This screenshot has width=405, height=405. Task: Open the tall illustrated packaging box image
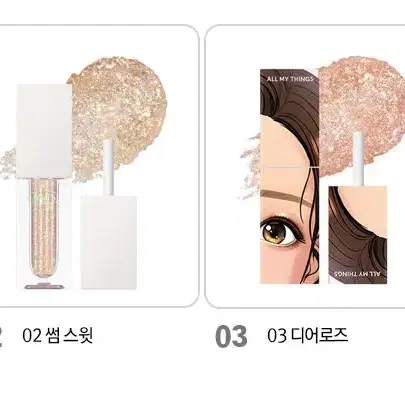pyautogui.click(x=289, y=176)
